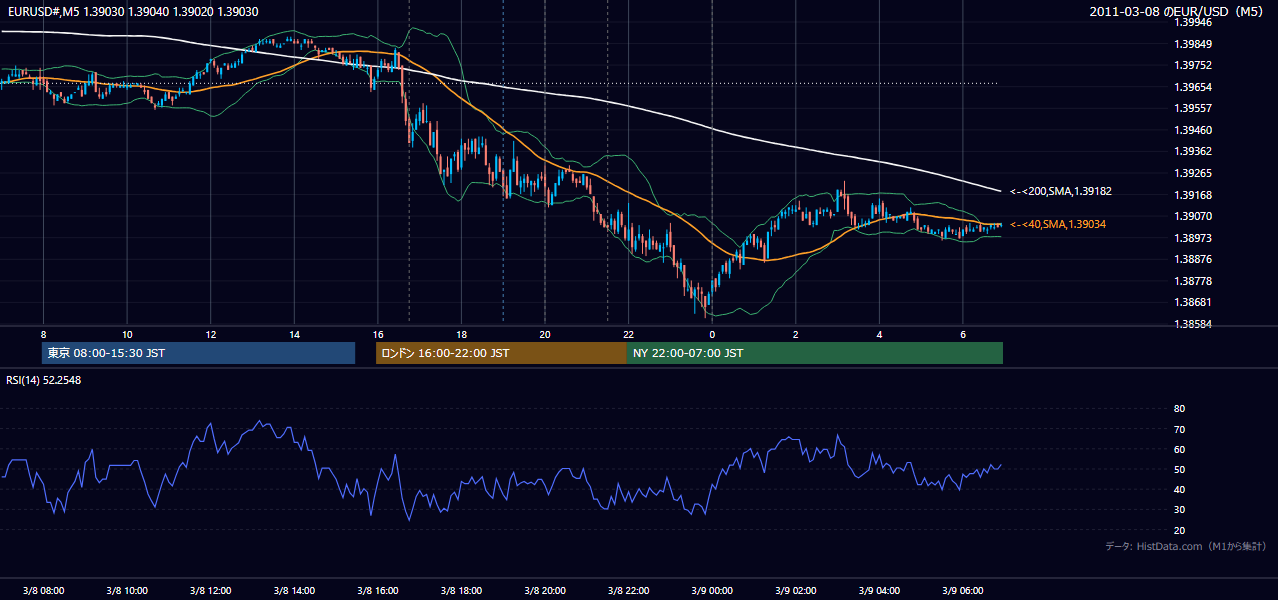Click price axis value 1.39849
The height and width of the screenshot is (600, 1278).
(1193, 44)
